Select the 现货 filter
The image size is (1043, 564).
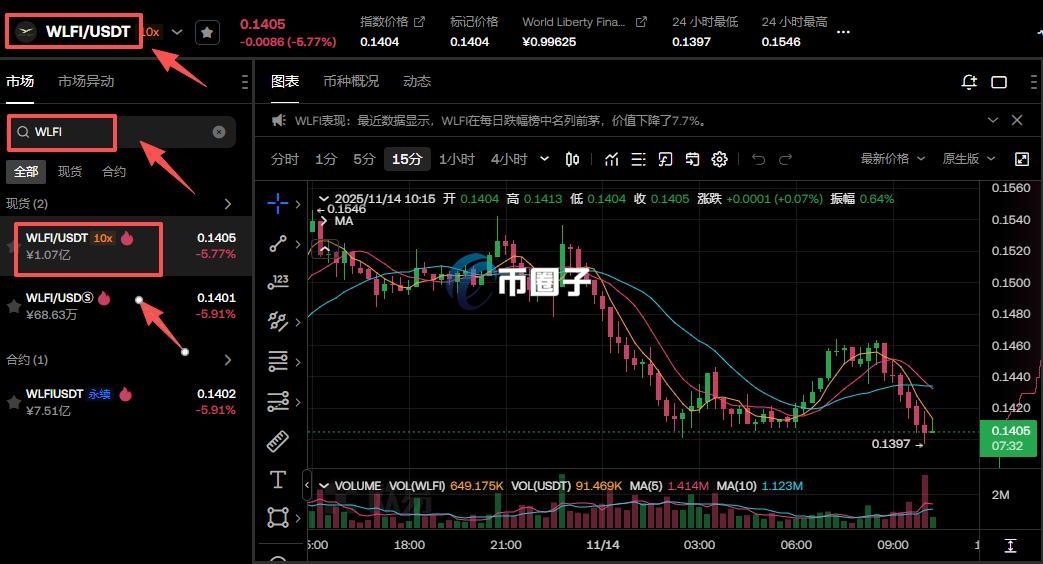(x=70, y=172)
